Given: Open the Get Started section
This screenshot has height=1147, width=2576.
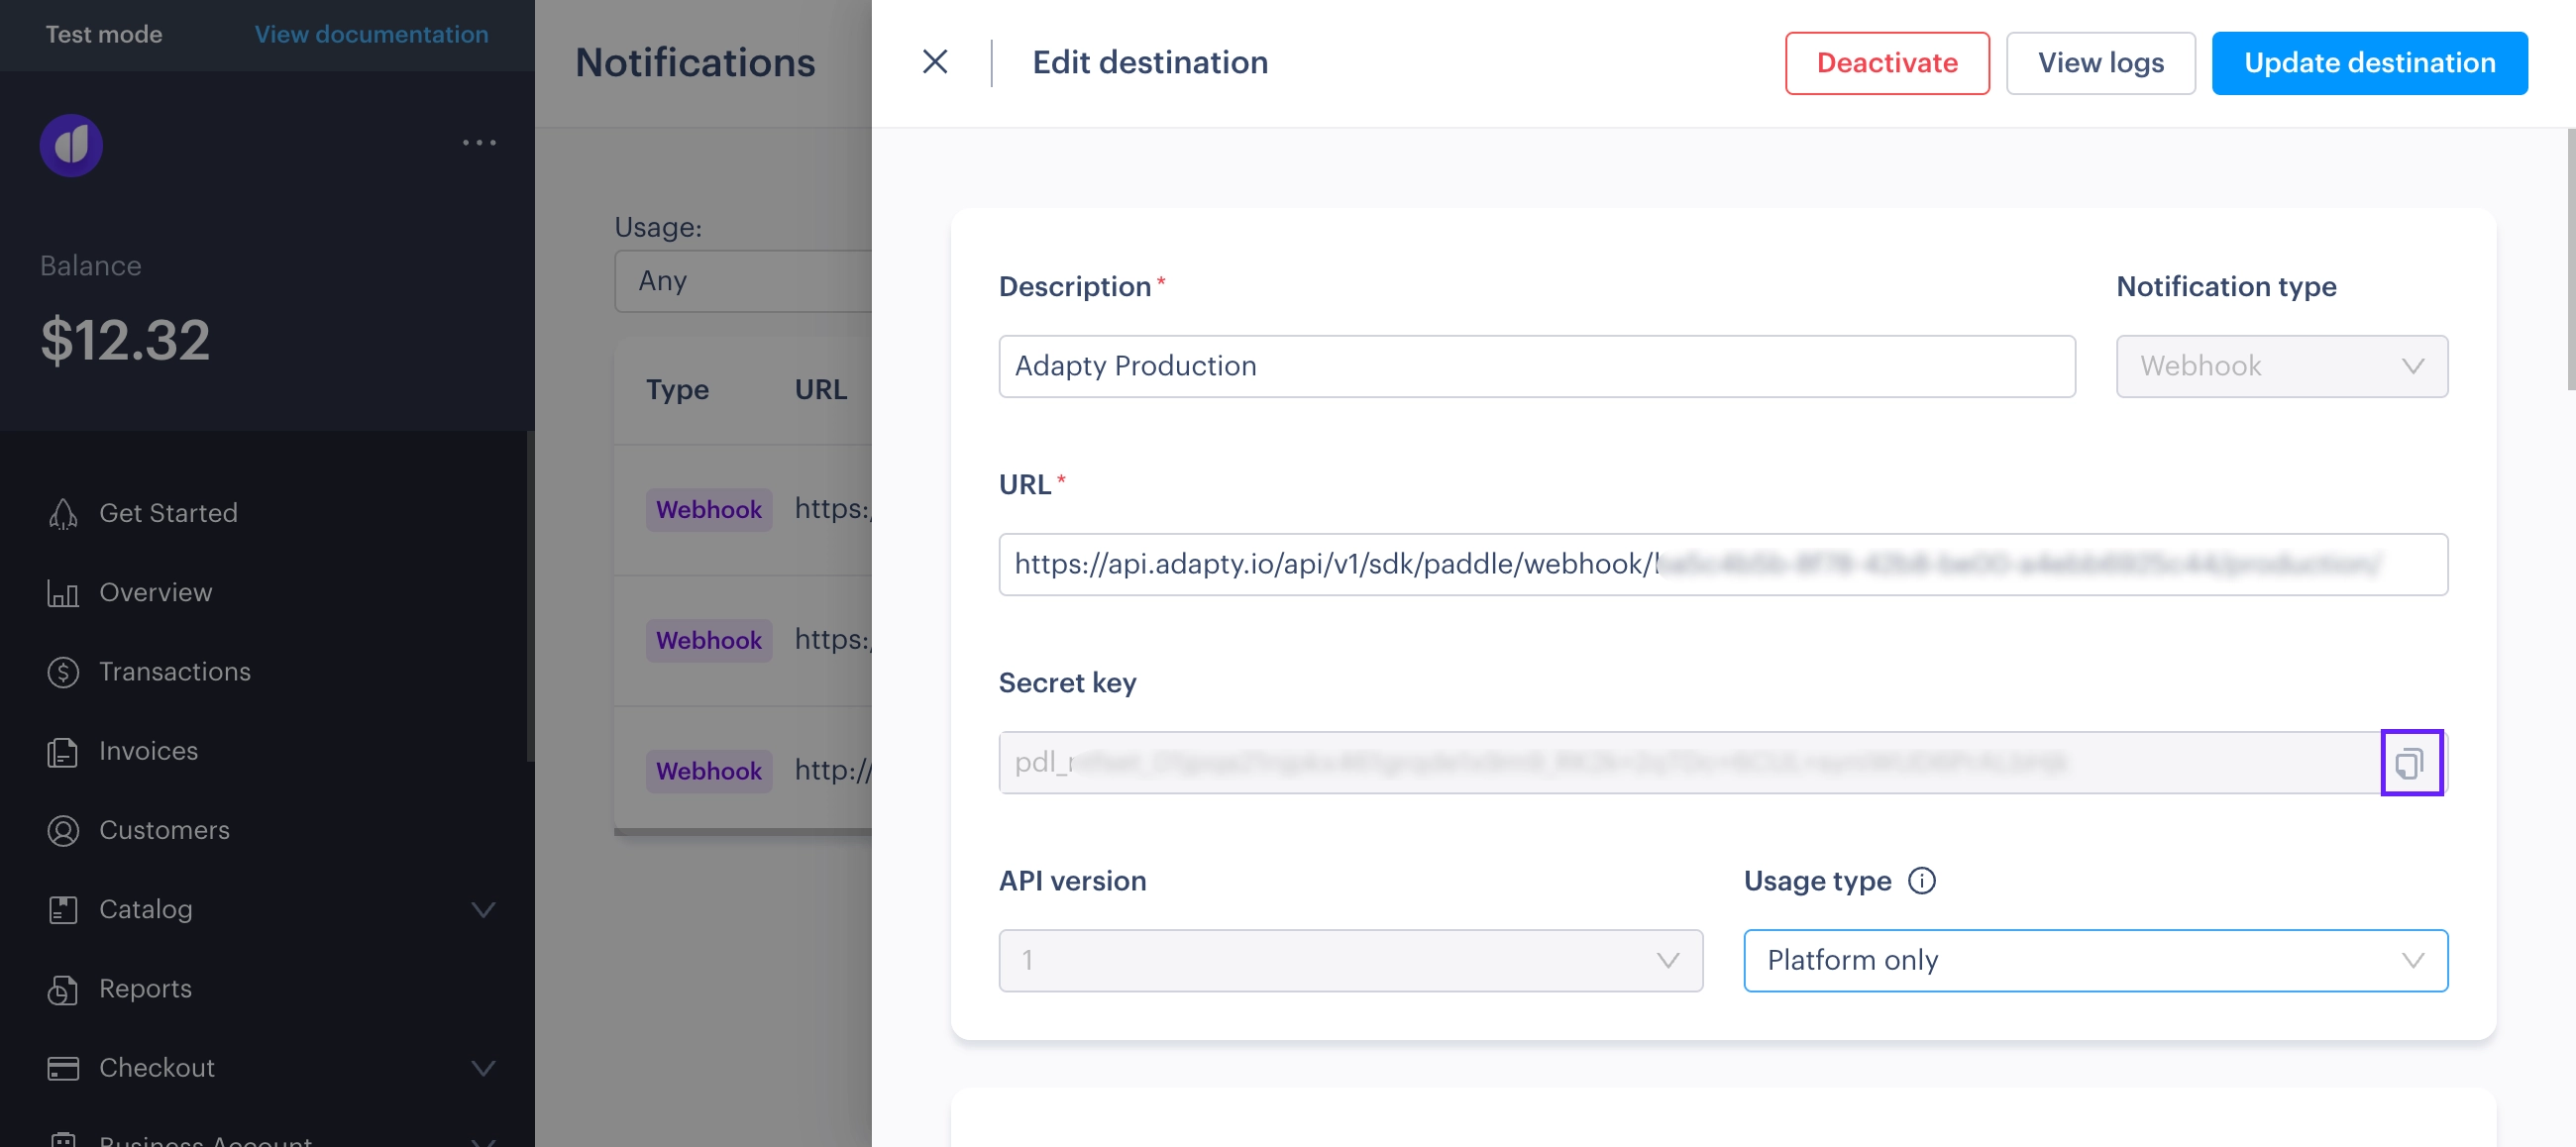Looking at the screenshot, I should [x=169, y=513].
